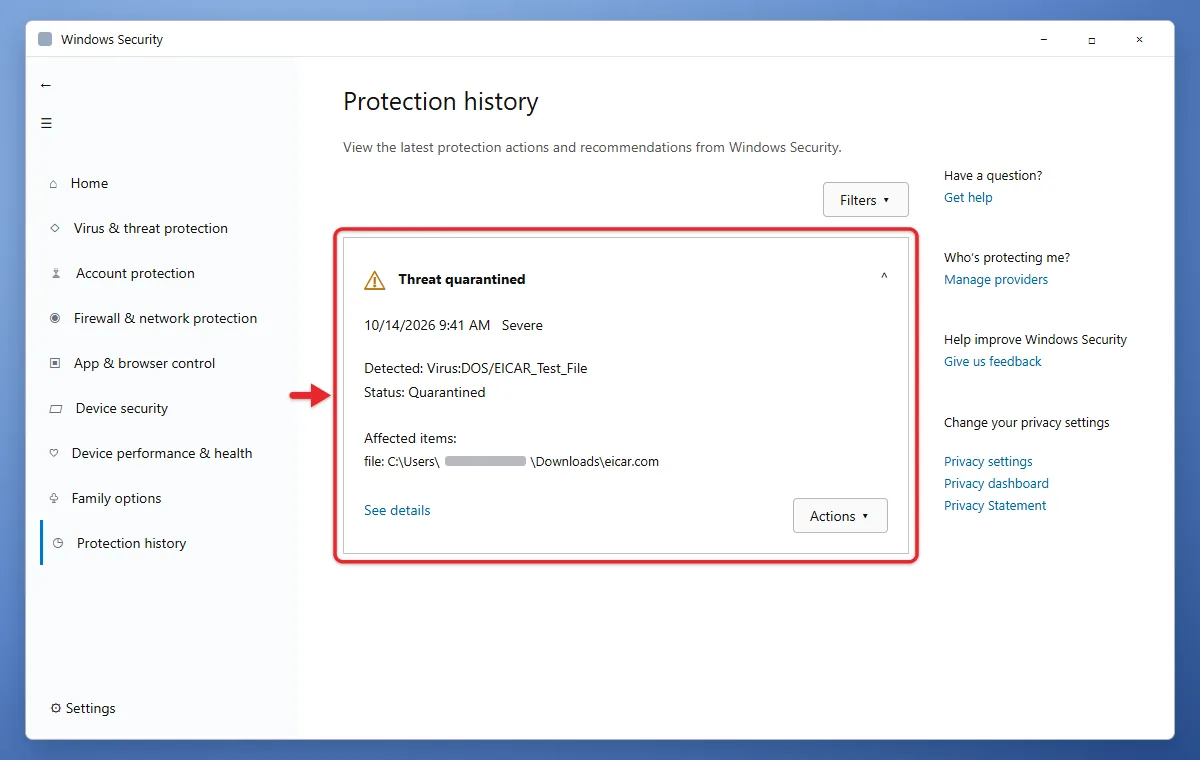Click the Get help link
Image resolution: width=1200 pixels, height=760 pixels.
coord(968,197)
